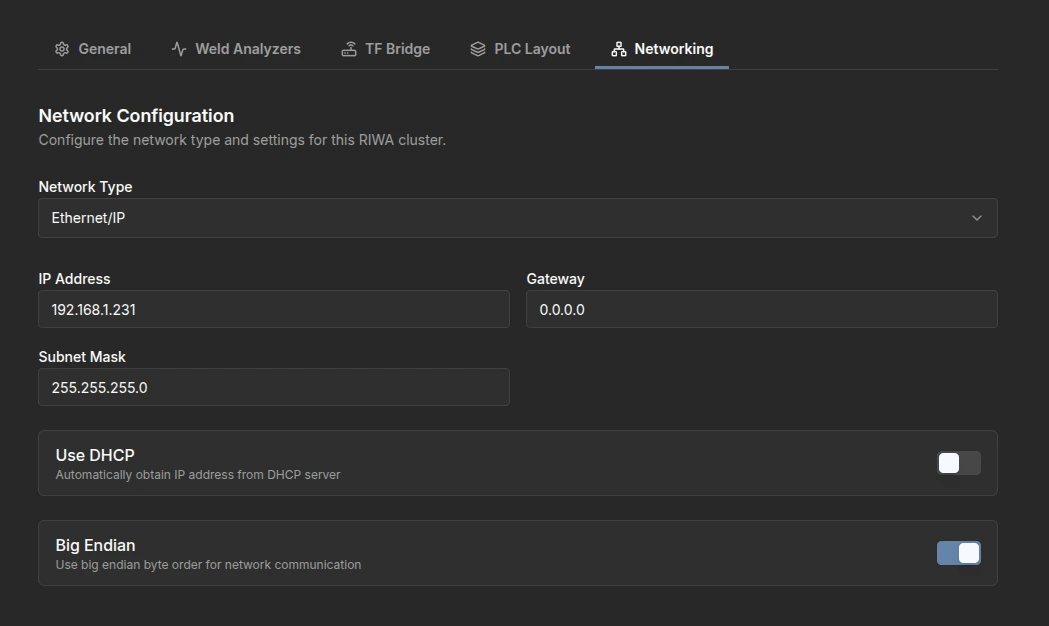Enable the Use DHCP switch
The image size is (1049, 626).
(x=959, y=463)
